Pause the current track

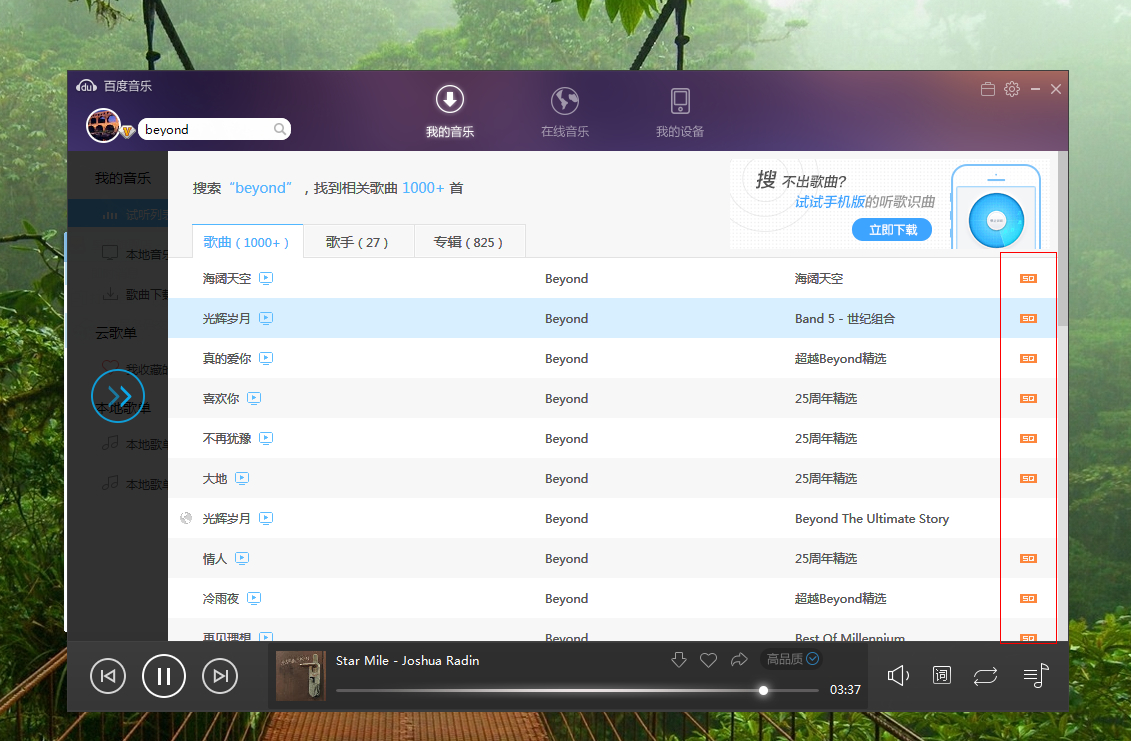[x=164, y=676]
